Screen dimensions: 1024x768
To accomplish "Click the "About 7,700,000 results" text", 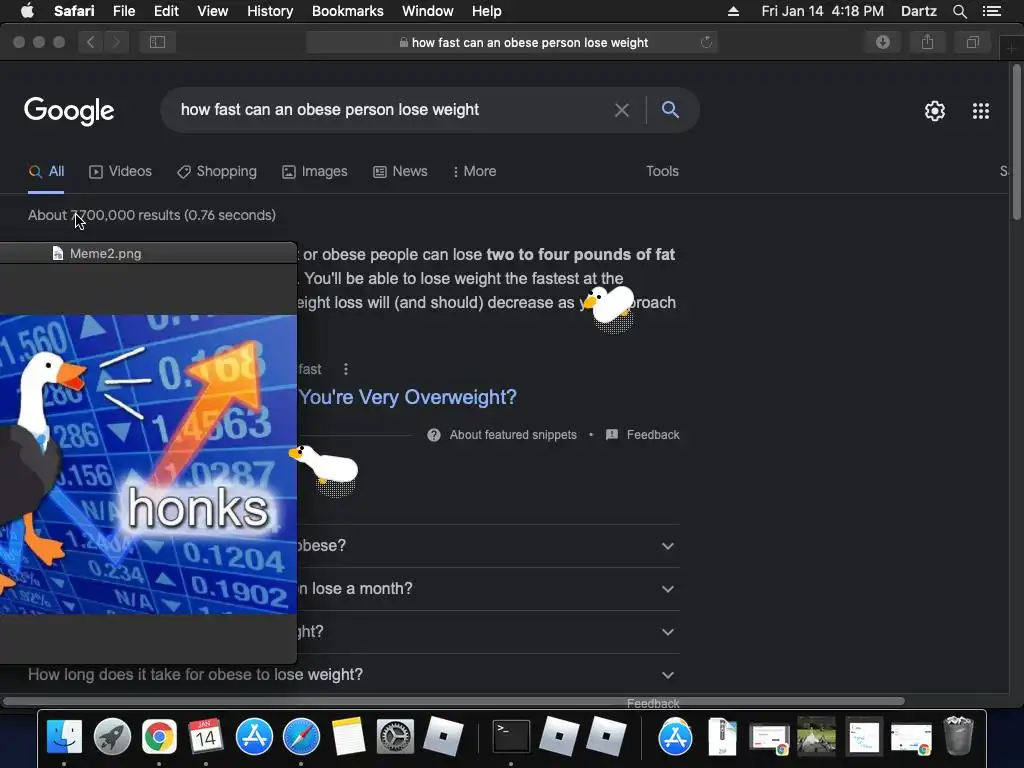I will (104, 215).
